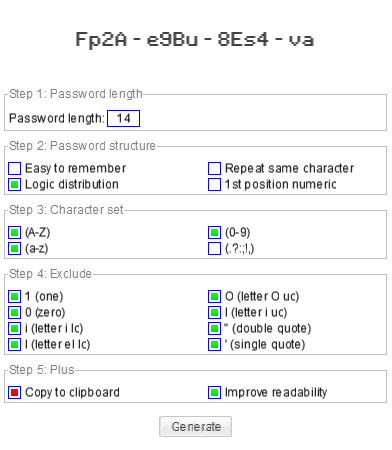Disable Improve readability option

pos(214,392)
